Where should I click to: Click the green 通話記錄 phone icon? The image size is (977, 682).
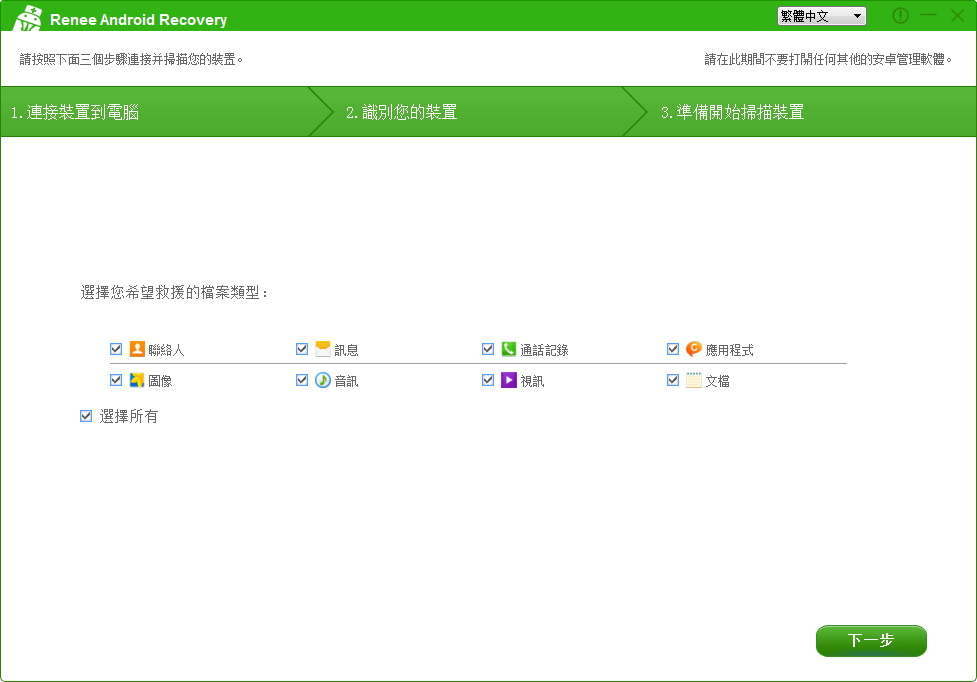(x=509, y=349)
